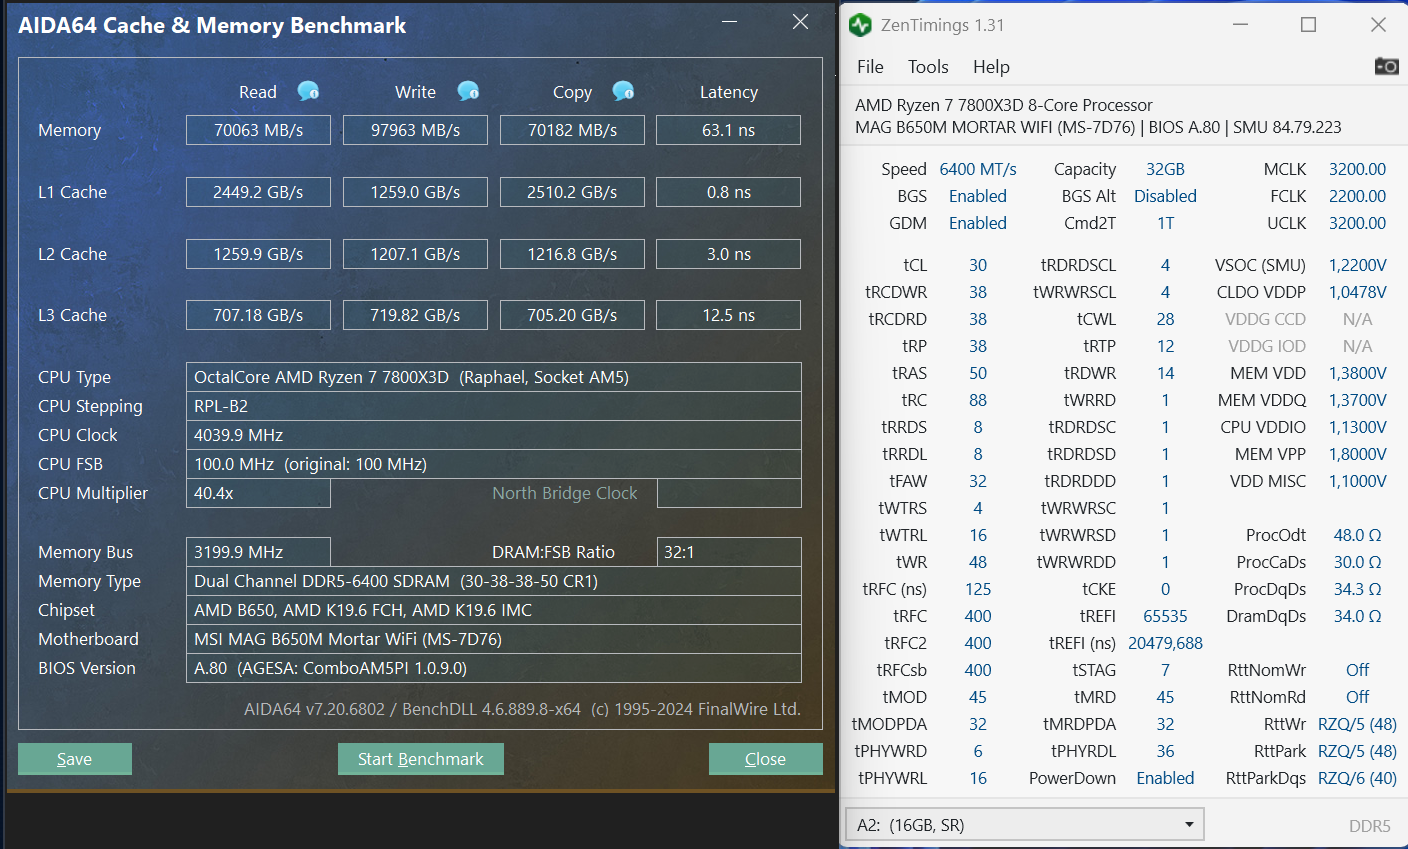
Task: Click the DRAM:FSB Ratio field 32:1
Action: pyautogui.click(x=729, y=552)
